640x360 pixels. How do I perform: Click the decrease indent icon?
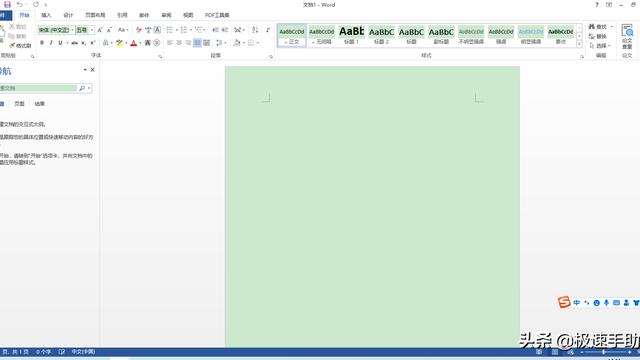click(216, 30)
